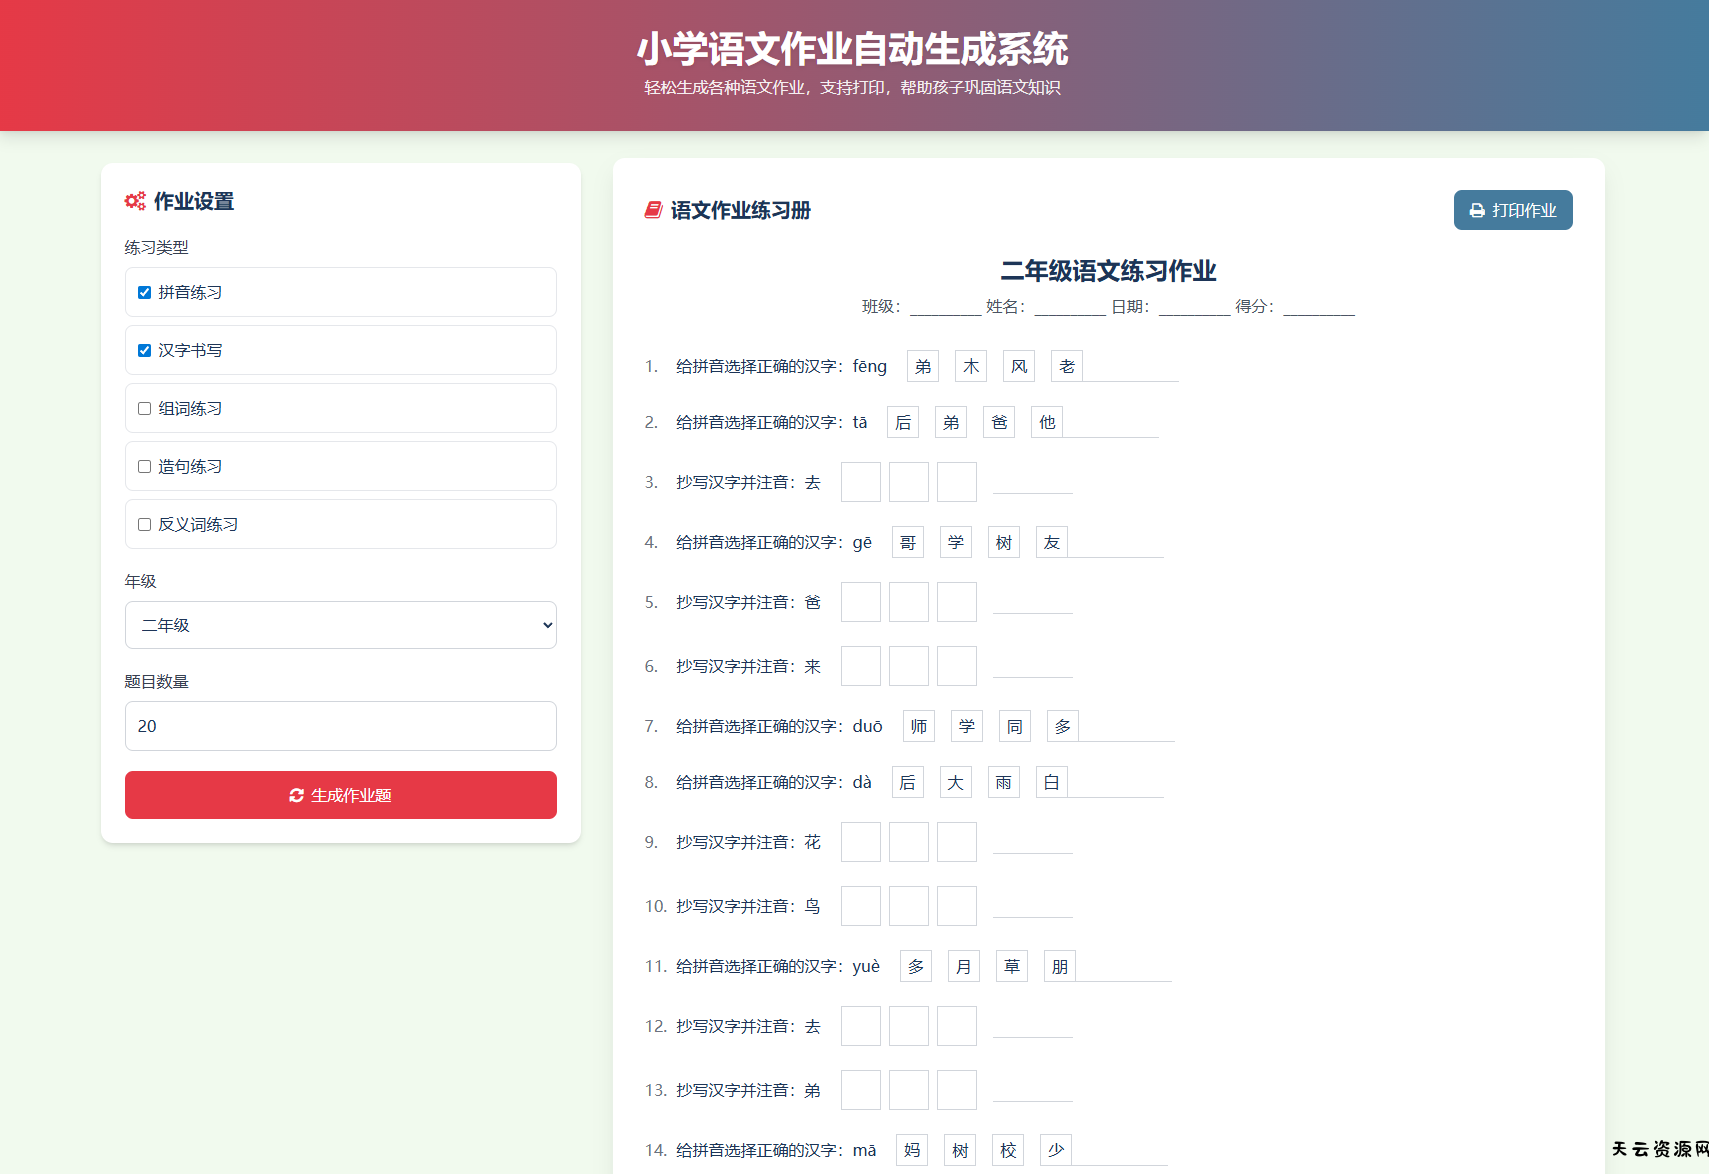Click the red book icon beside 语文作业练习册
The height and width of the screenshot is (1174, 1709).
point(653,210)
